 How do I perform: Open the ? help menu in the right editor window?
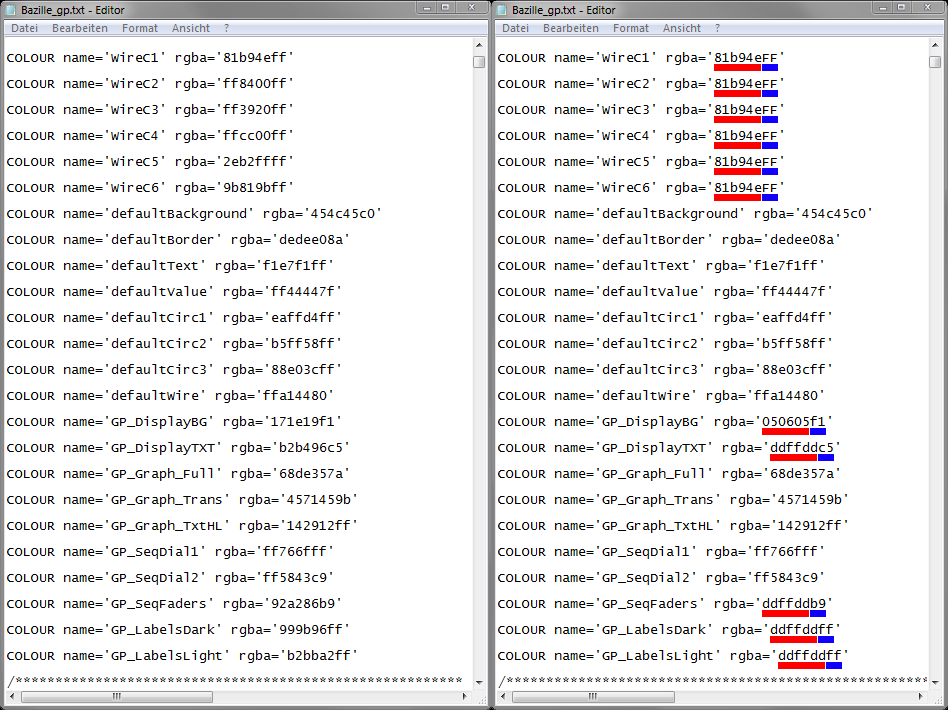(x=717, y=28)
